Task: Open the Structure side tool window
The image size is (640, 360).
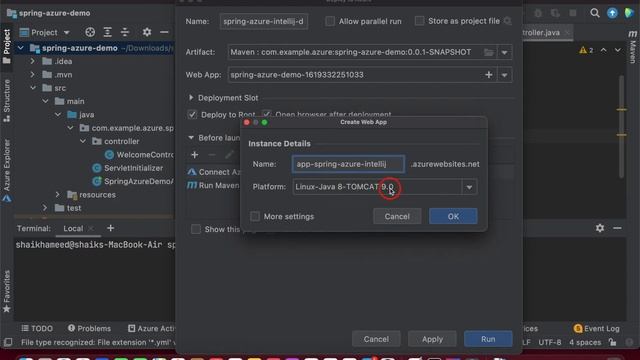Action: 7,100
